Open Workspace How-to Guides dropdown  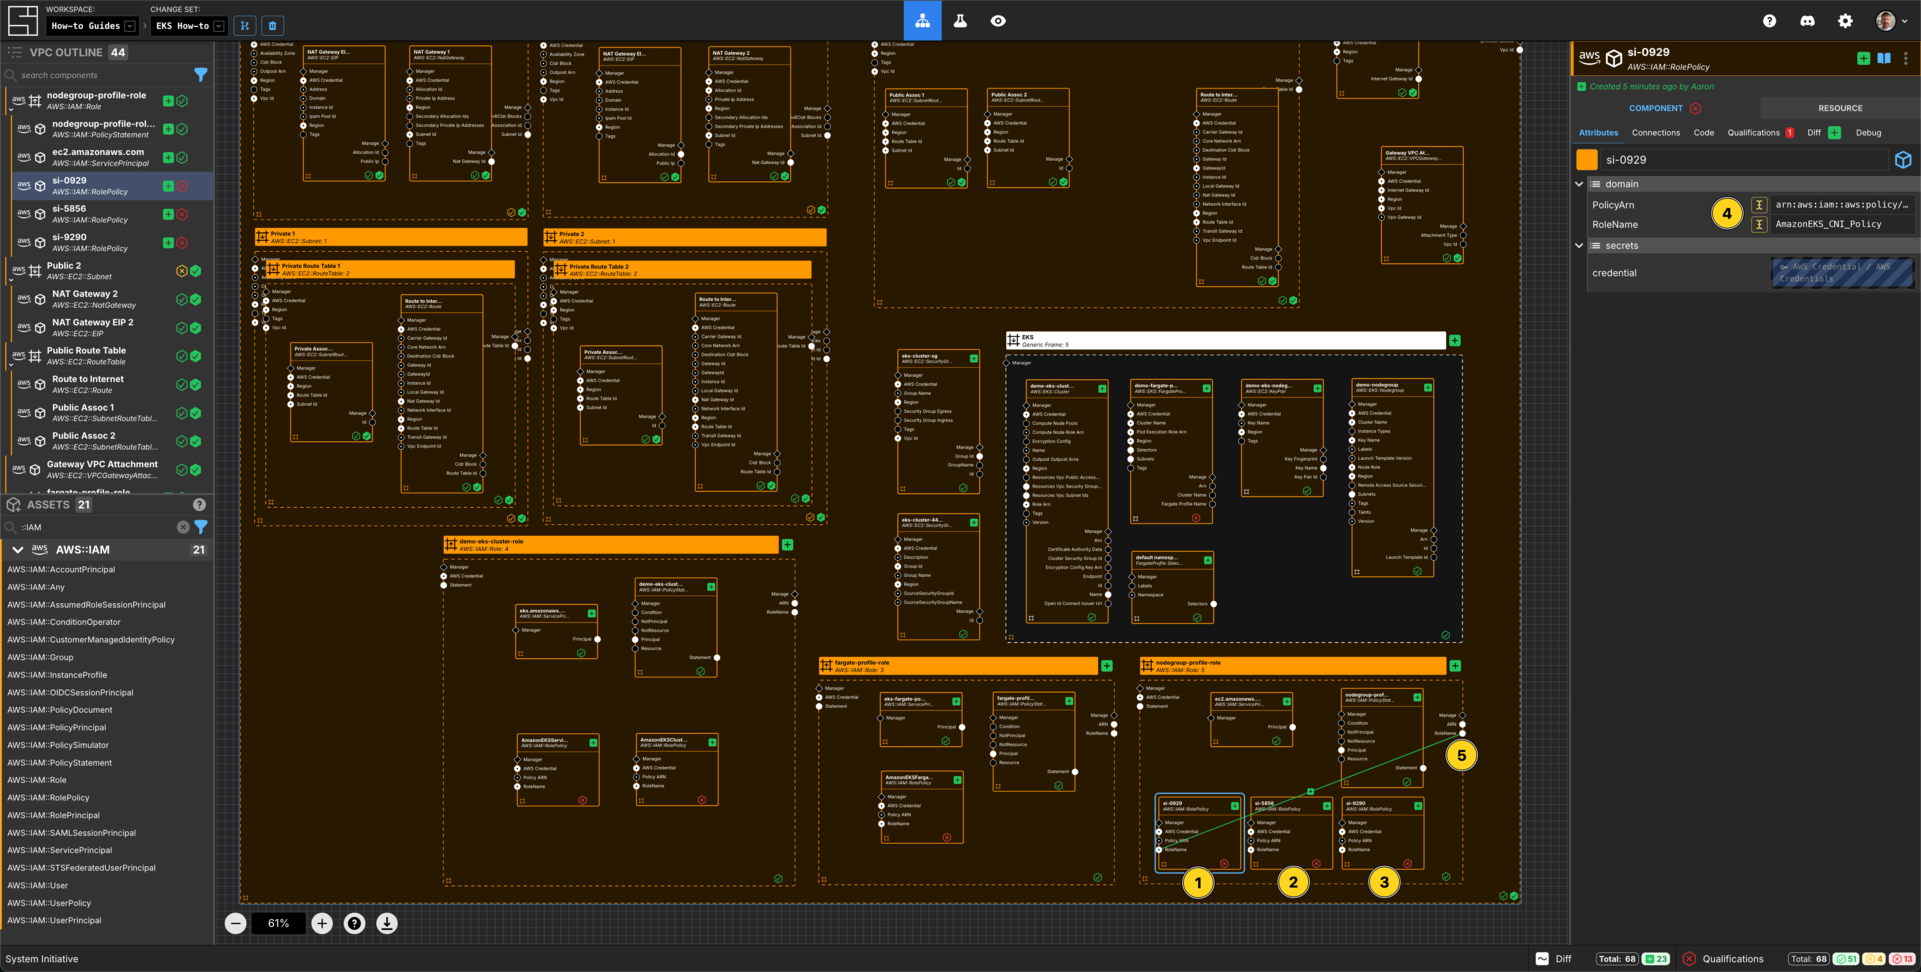coord(93,26)
